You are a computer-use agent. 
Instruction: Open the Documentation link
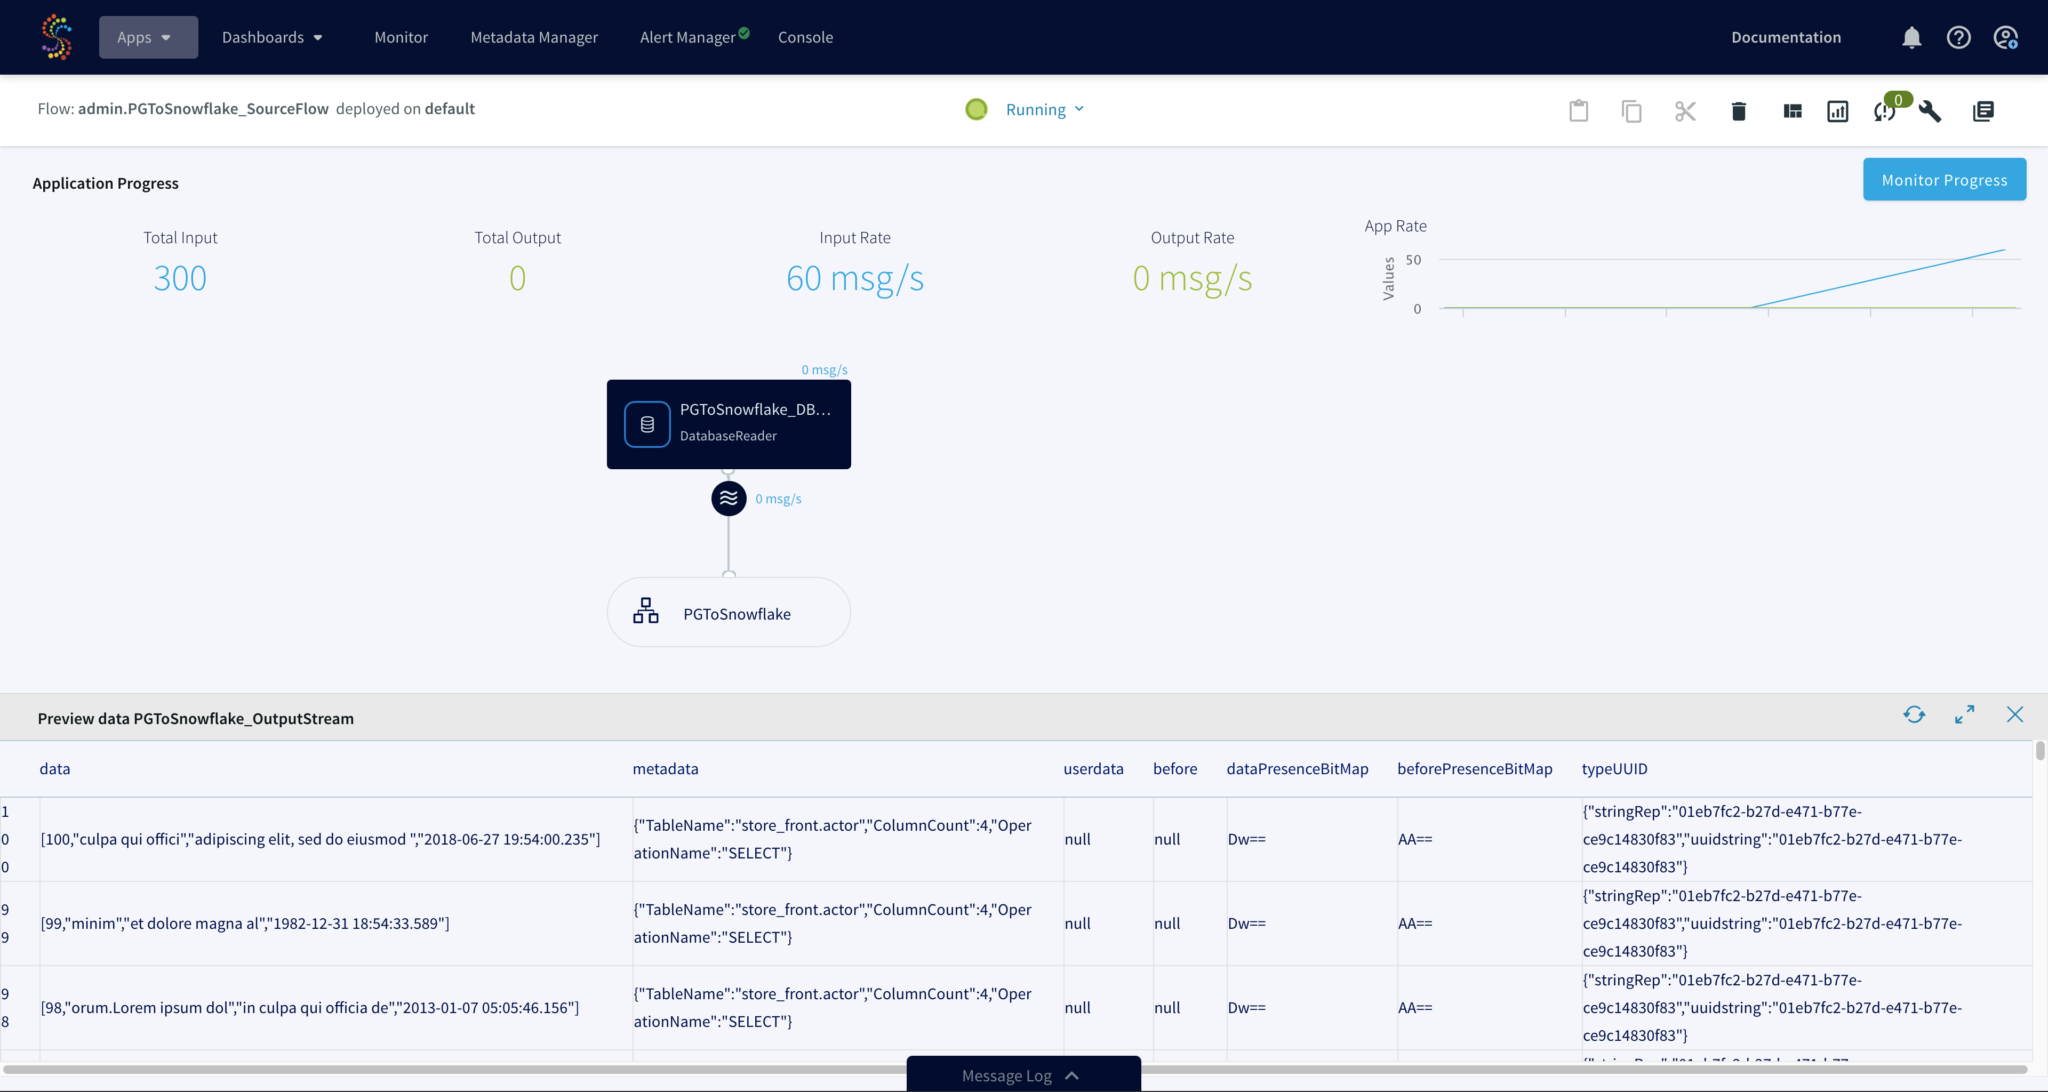pyautogui.click(x=1786, y=37)
